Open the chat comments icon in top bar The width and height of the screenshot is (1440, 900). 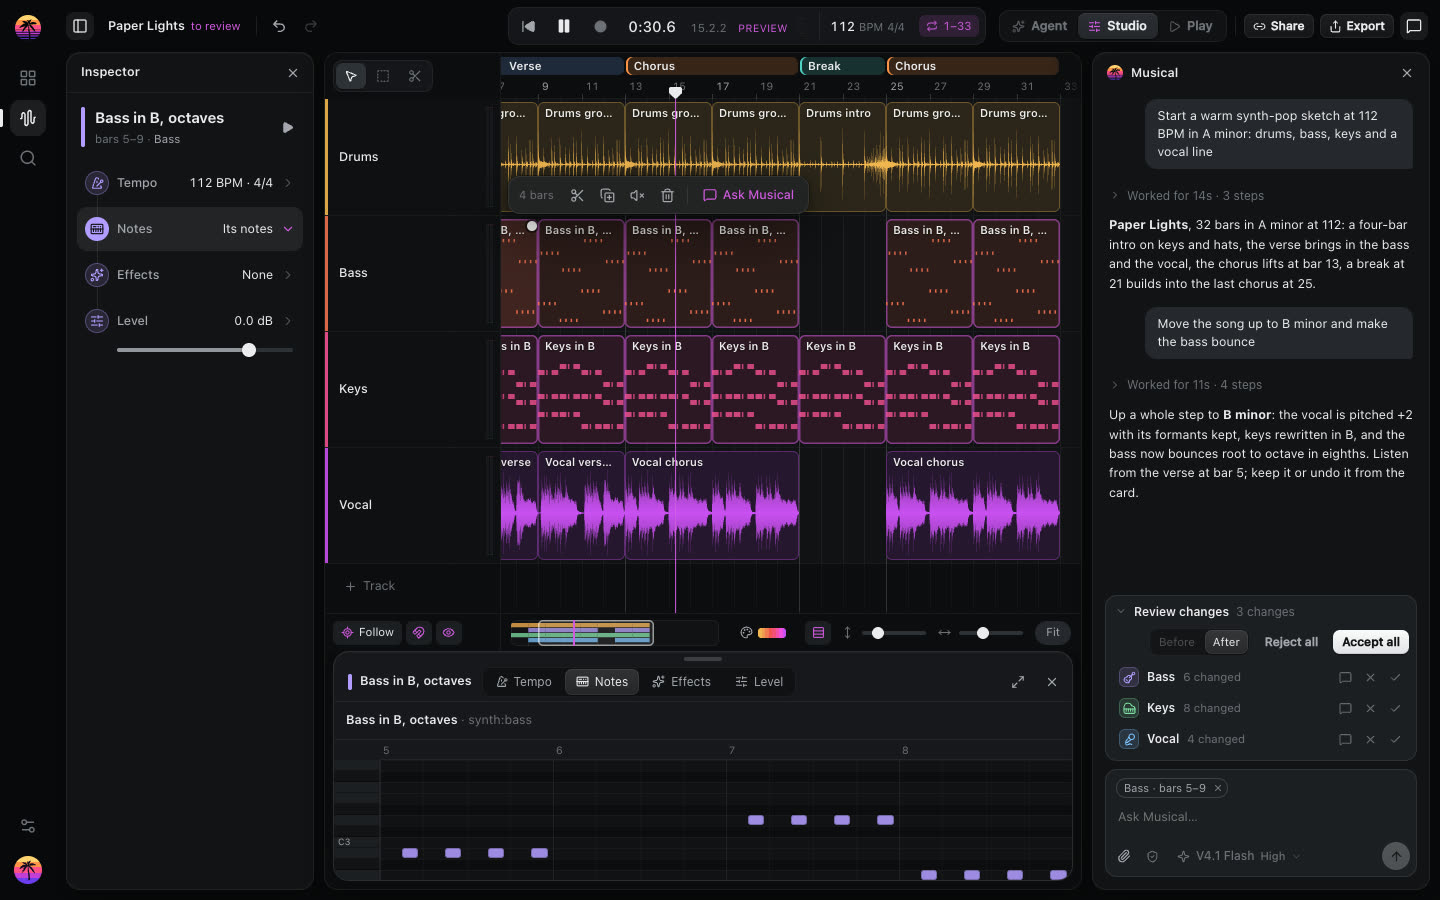click(x=1414, y=26)
